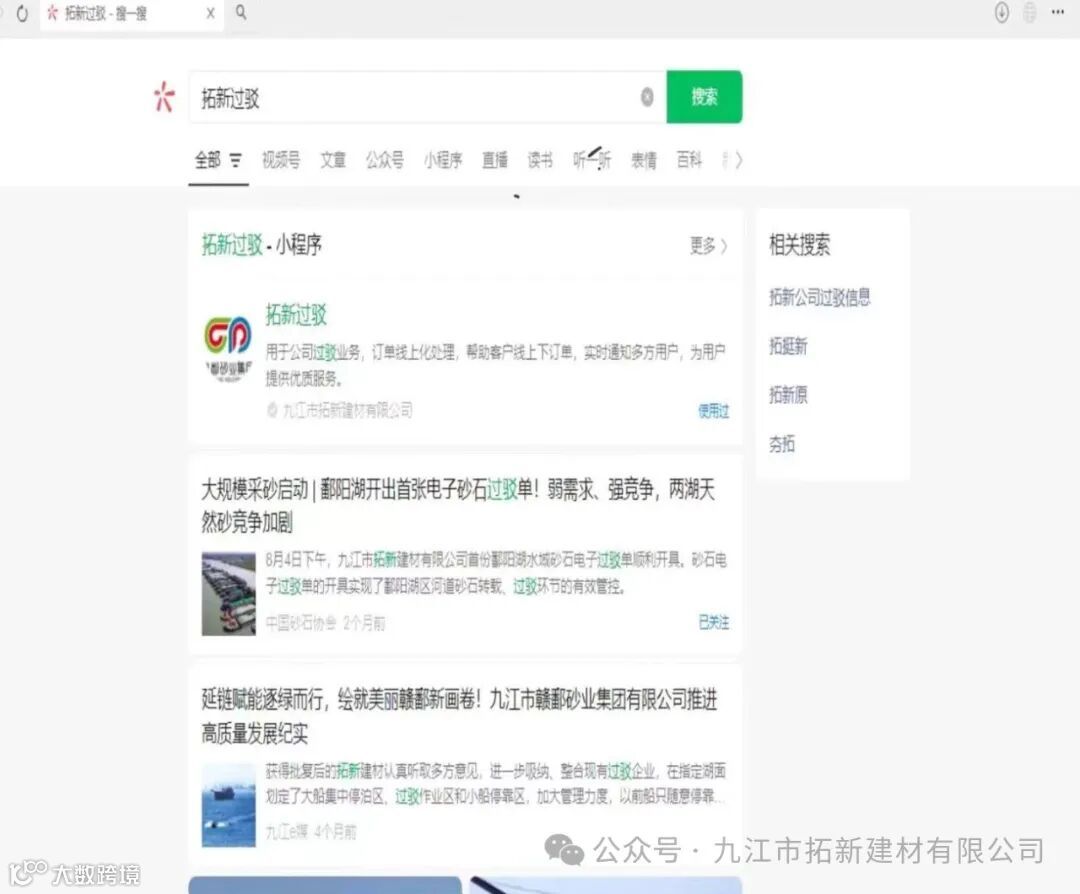Click the download icon in top bar
Screen dimensions: 1080x894
tap(1001, 12)
